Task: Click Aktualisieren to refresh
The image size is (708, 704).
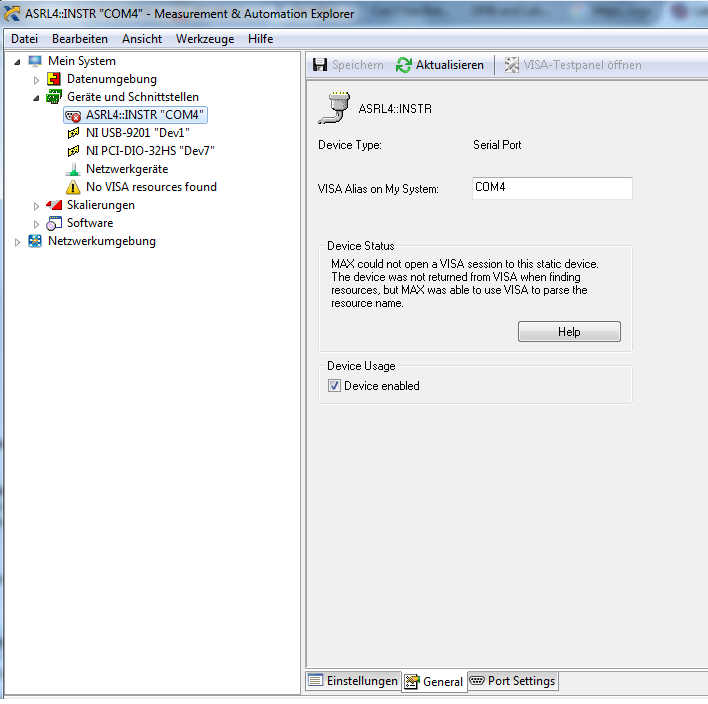Action: (440, 65)
